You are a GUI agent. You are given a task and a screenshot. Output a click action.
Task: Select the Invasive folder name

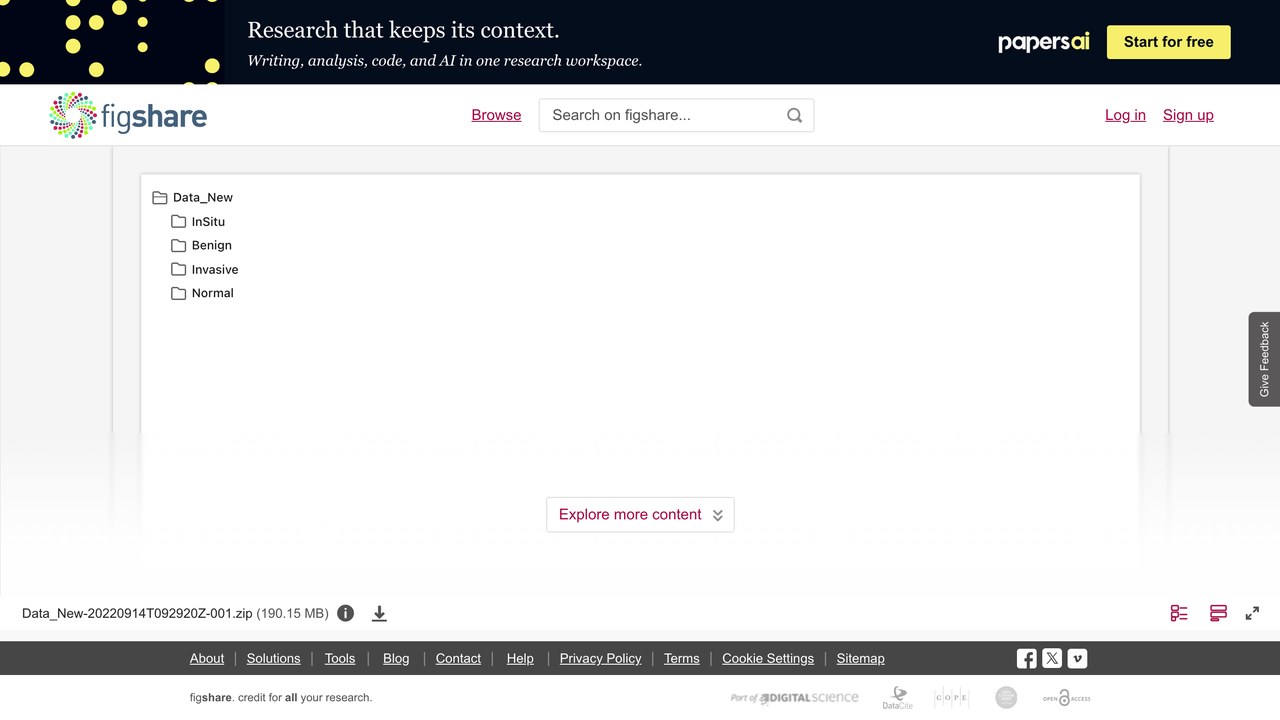[x=215, y=269]
